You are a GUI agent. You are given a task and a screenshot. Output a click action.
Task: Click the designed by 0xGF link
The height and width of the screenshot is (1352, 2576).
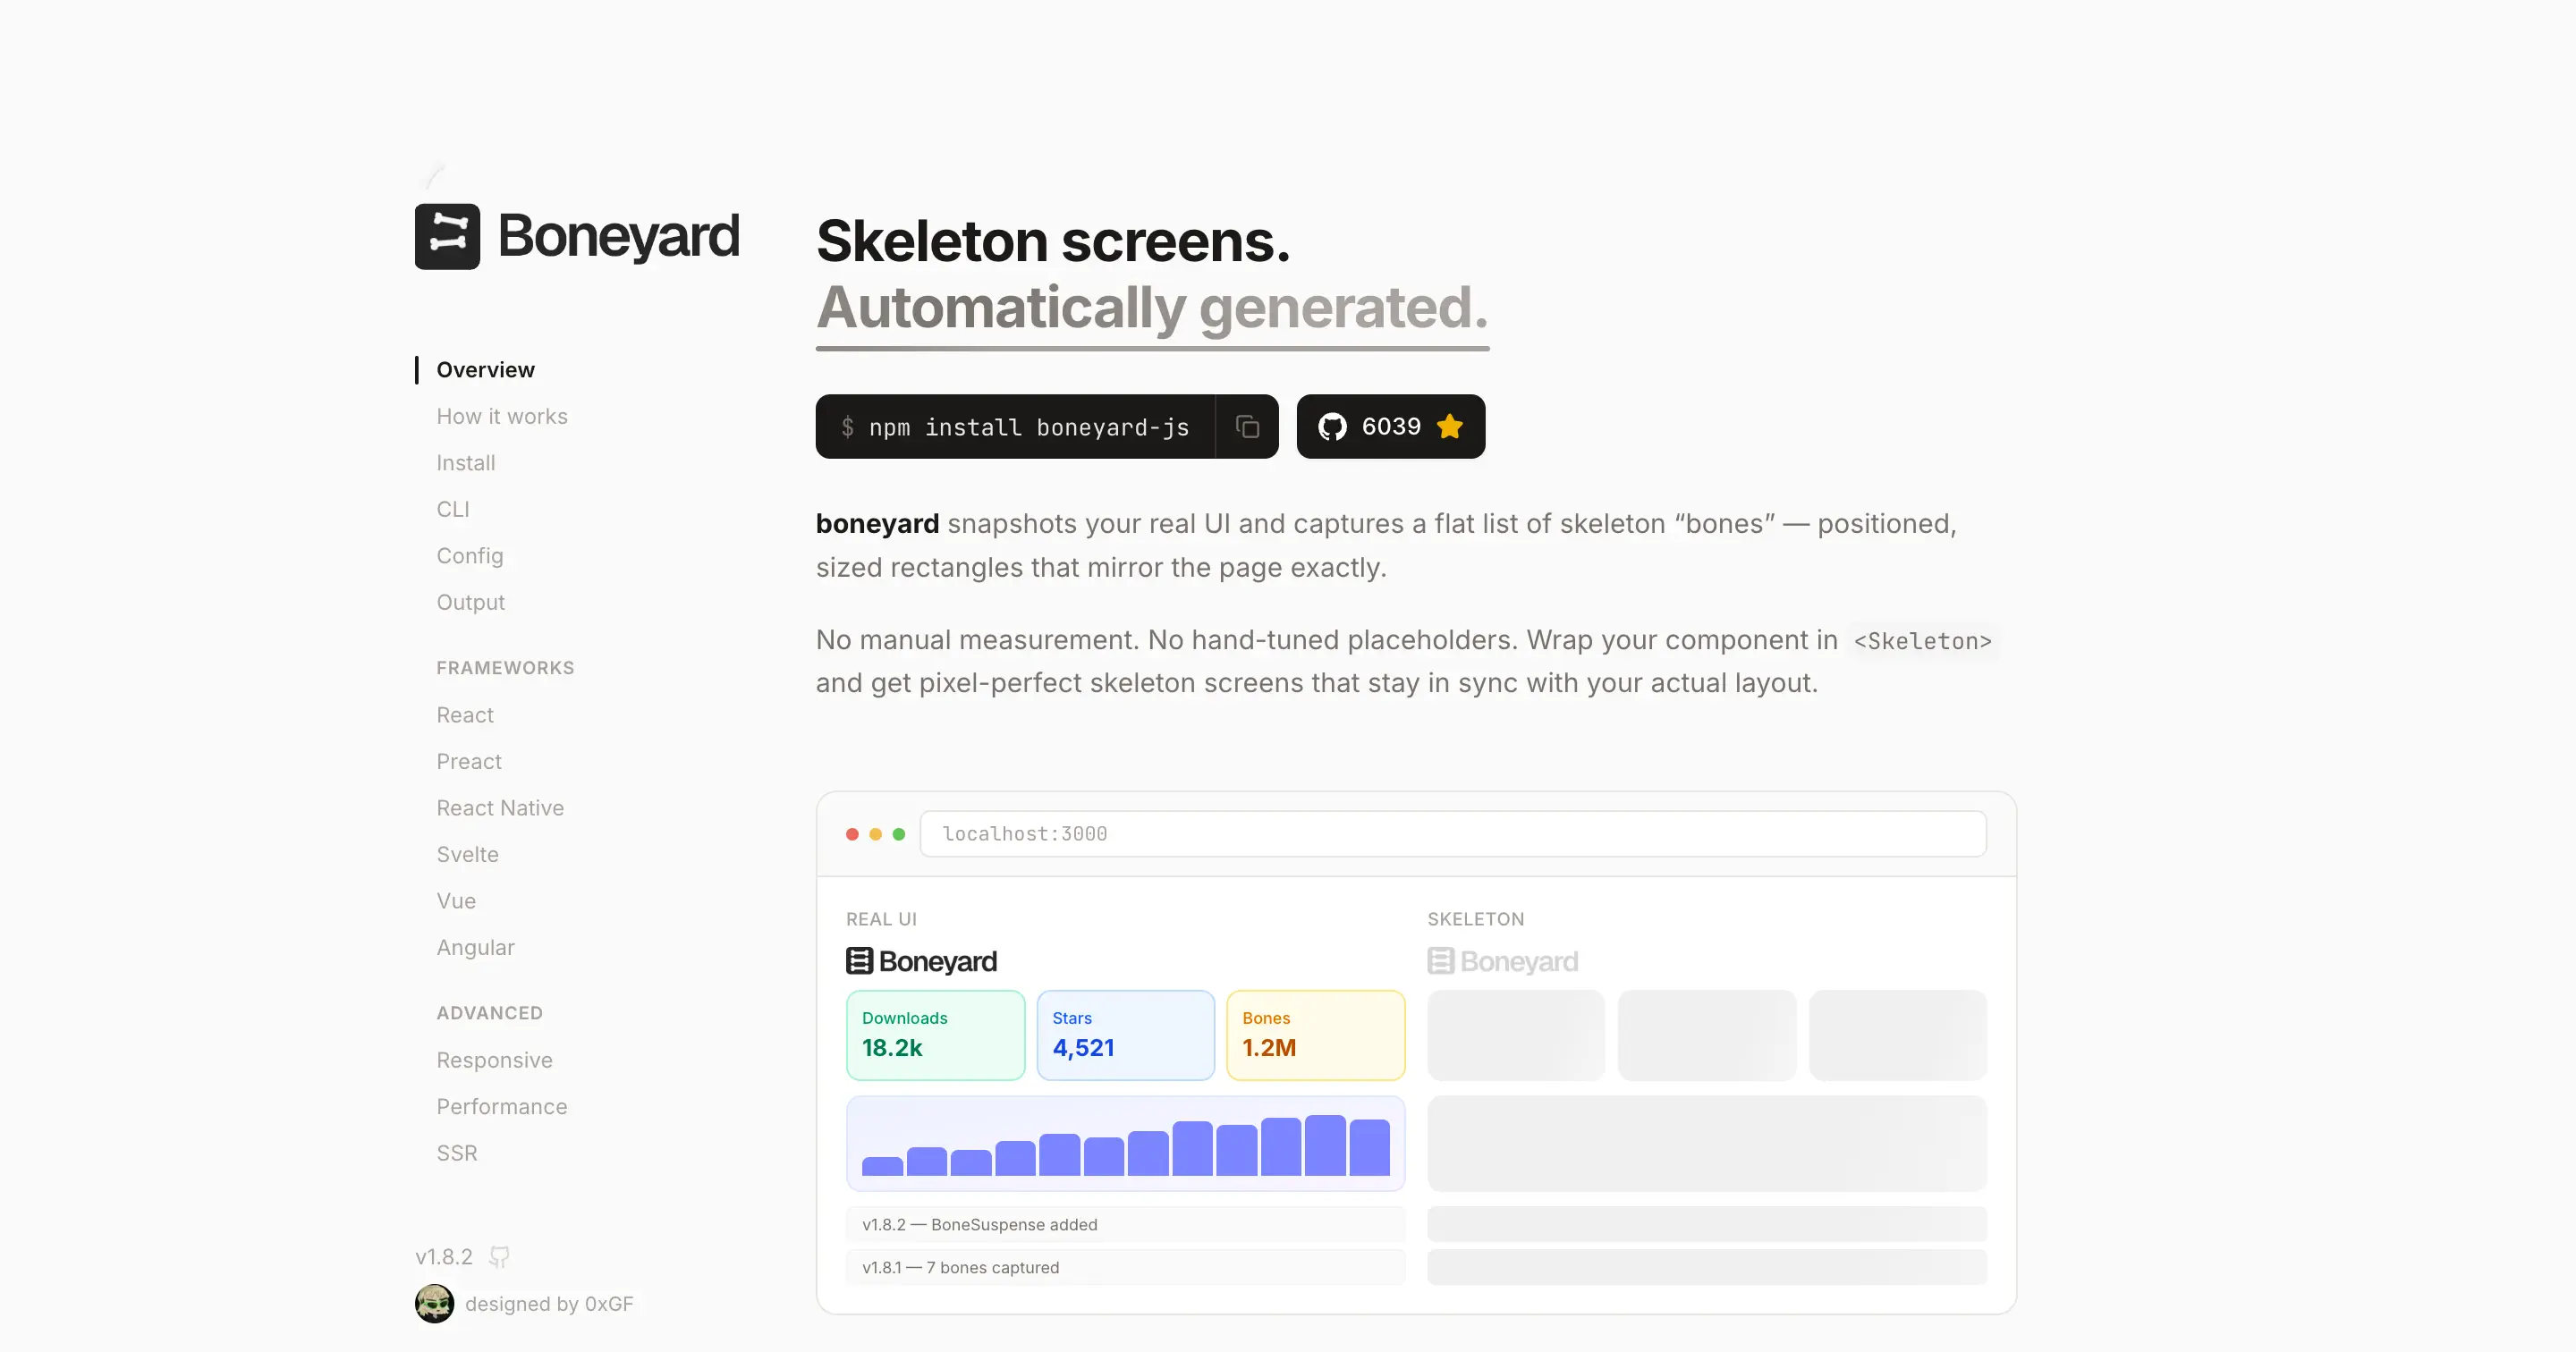click(549, 1304)
